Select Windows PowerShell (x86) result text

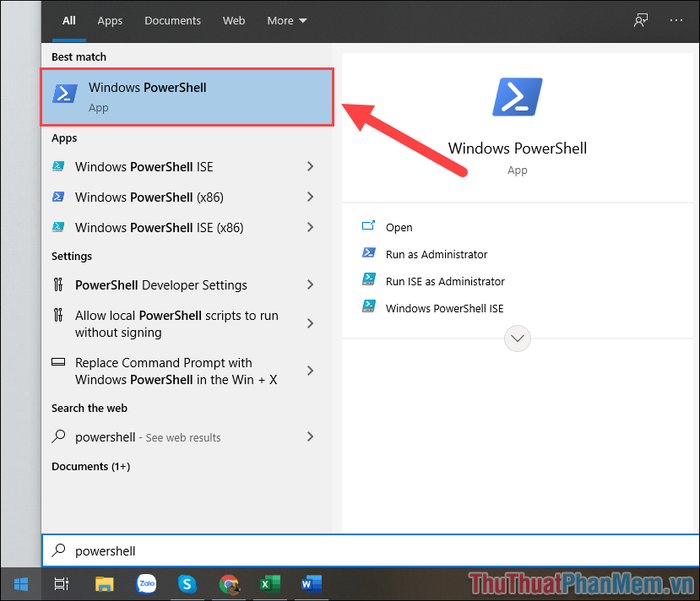pyautogui.click(x=149, y=197)
